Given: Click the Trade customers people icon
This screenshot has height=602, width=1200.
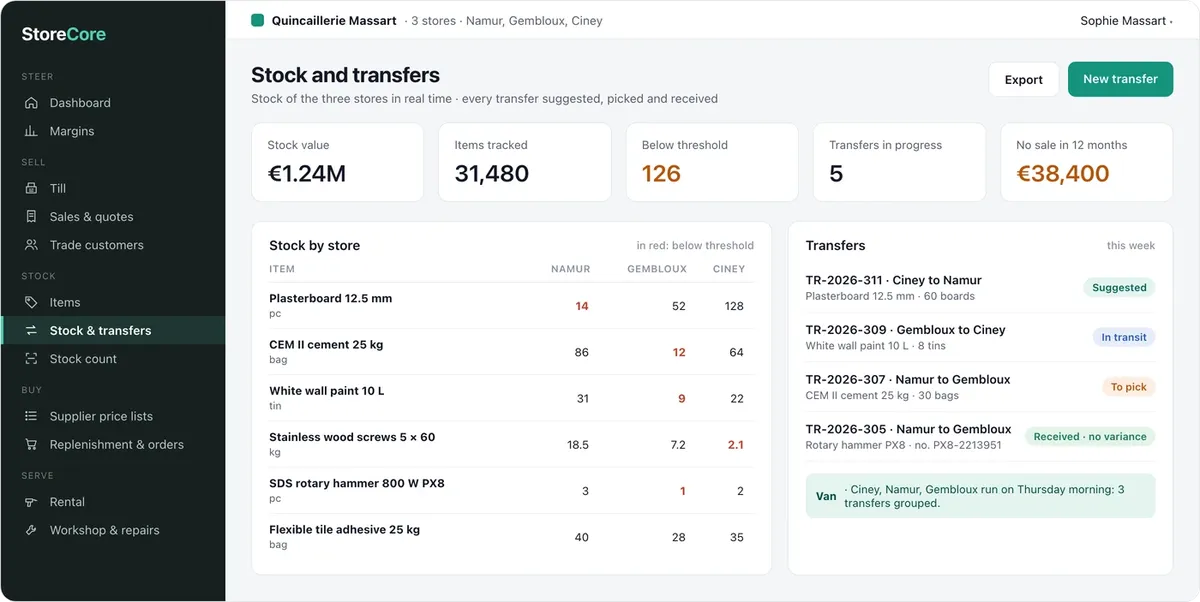Looking at the screenshot, I should click(31, 245).
